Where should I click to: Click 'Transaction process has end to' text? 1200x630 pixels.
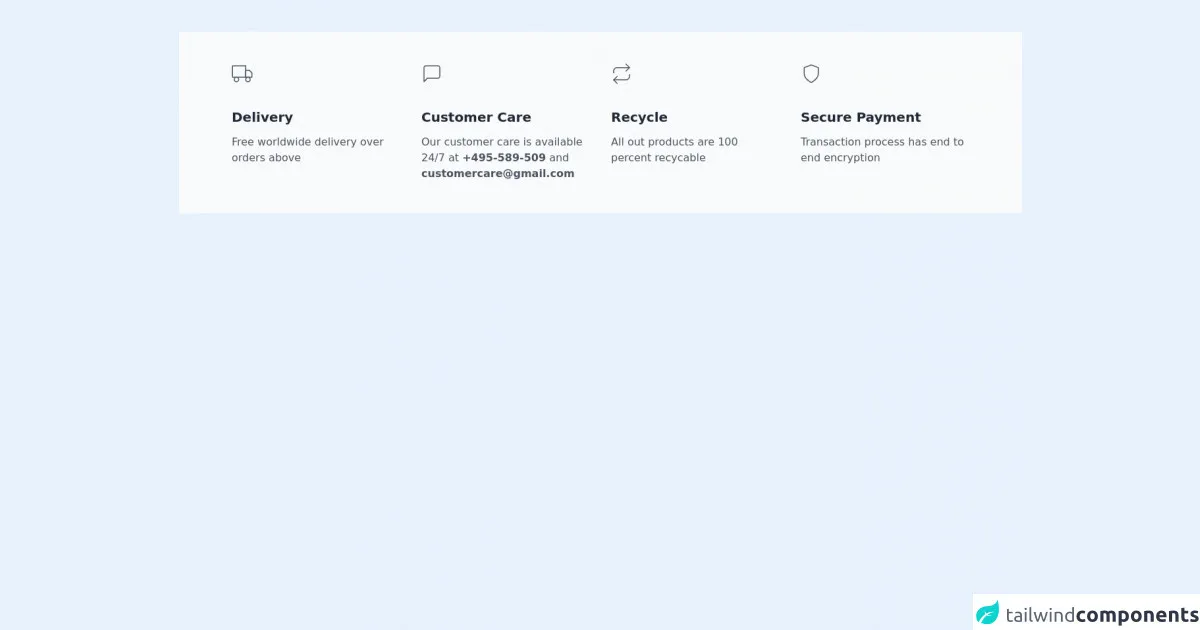click(882, 142)
